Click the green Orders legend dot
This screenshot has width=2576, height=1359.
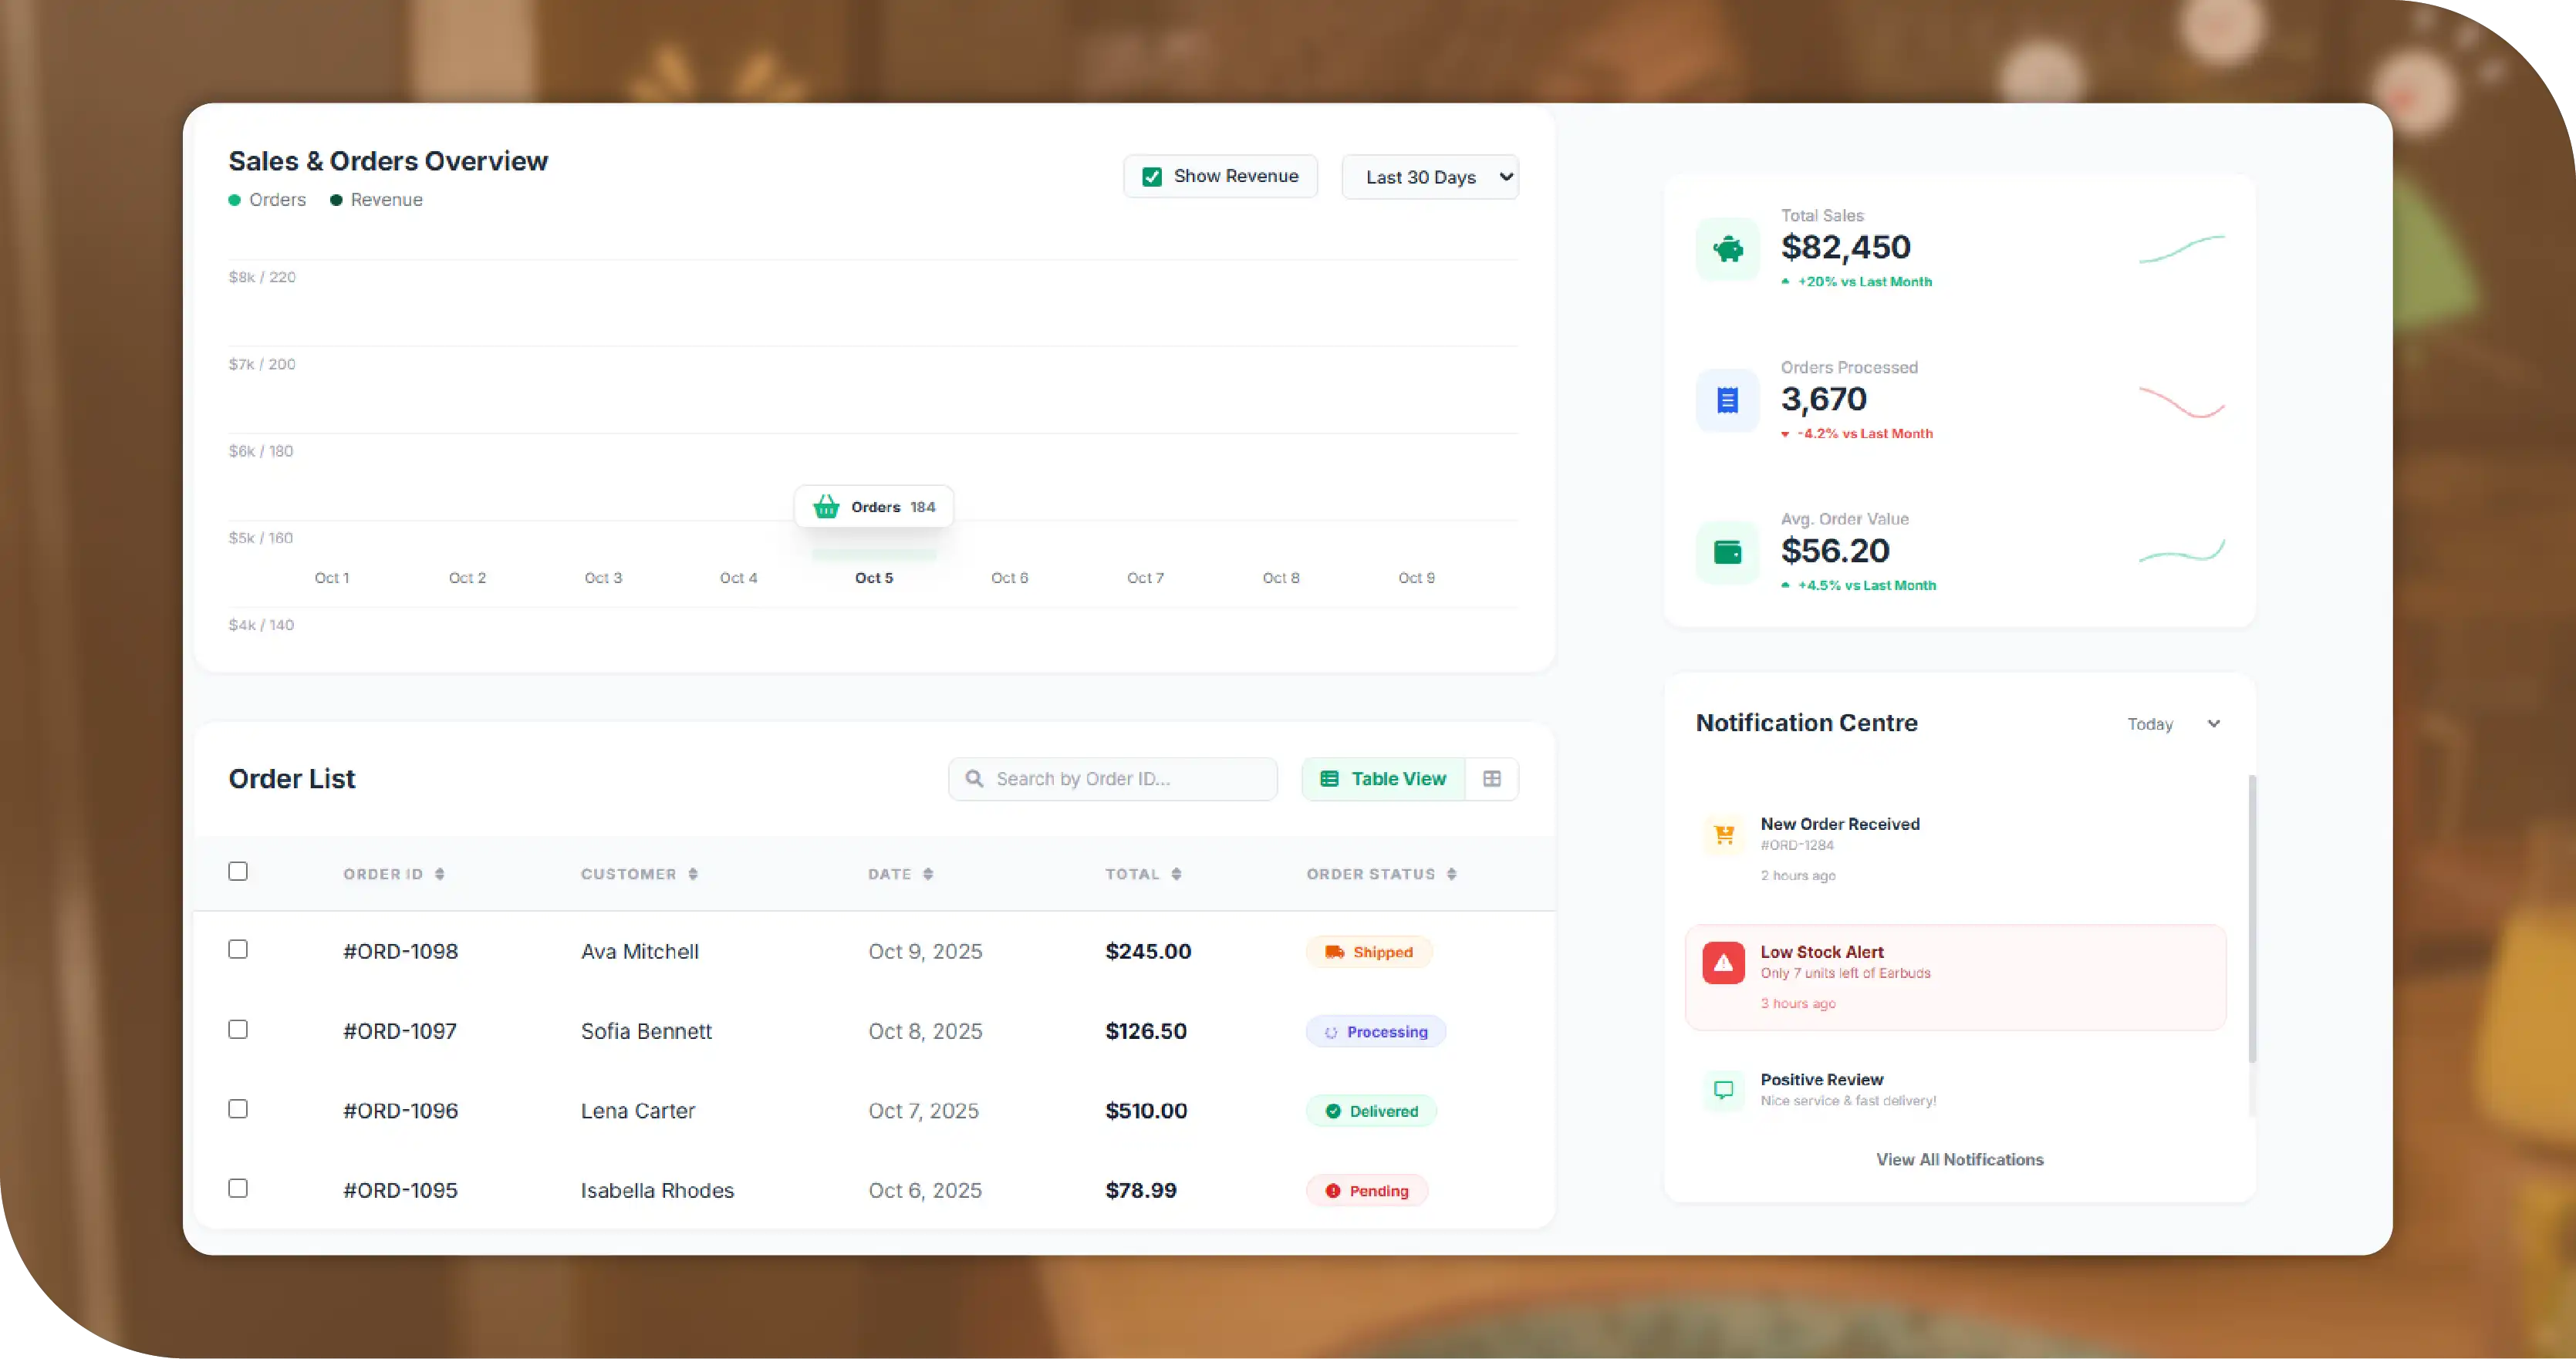pos(234,200)
